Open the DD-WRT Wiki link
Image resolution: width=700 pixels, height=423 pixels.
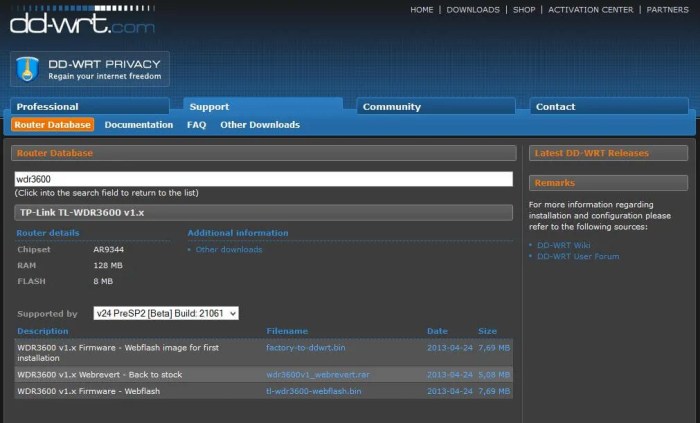[563, 245]
